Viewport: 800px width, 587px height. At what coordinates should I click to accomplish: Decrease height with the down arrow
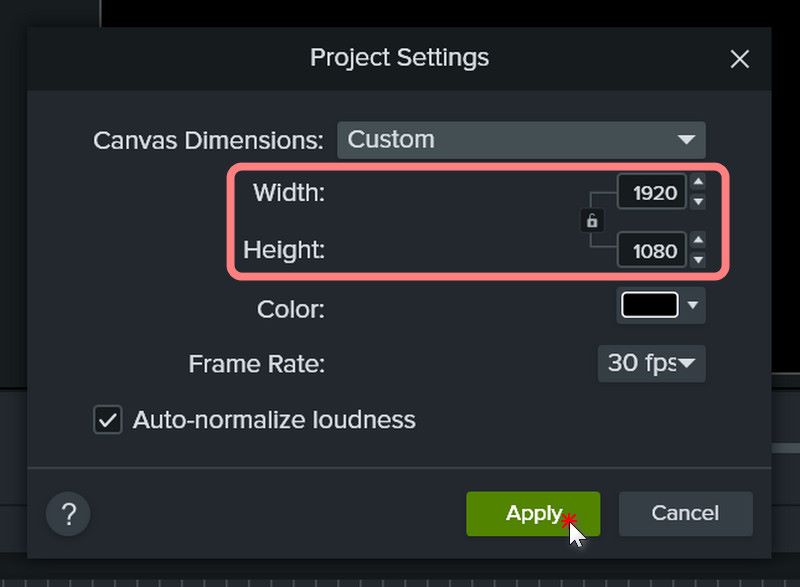(698, 260)
